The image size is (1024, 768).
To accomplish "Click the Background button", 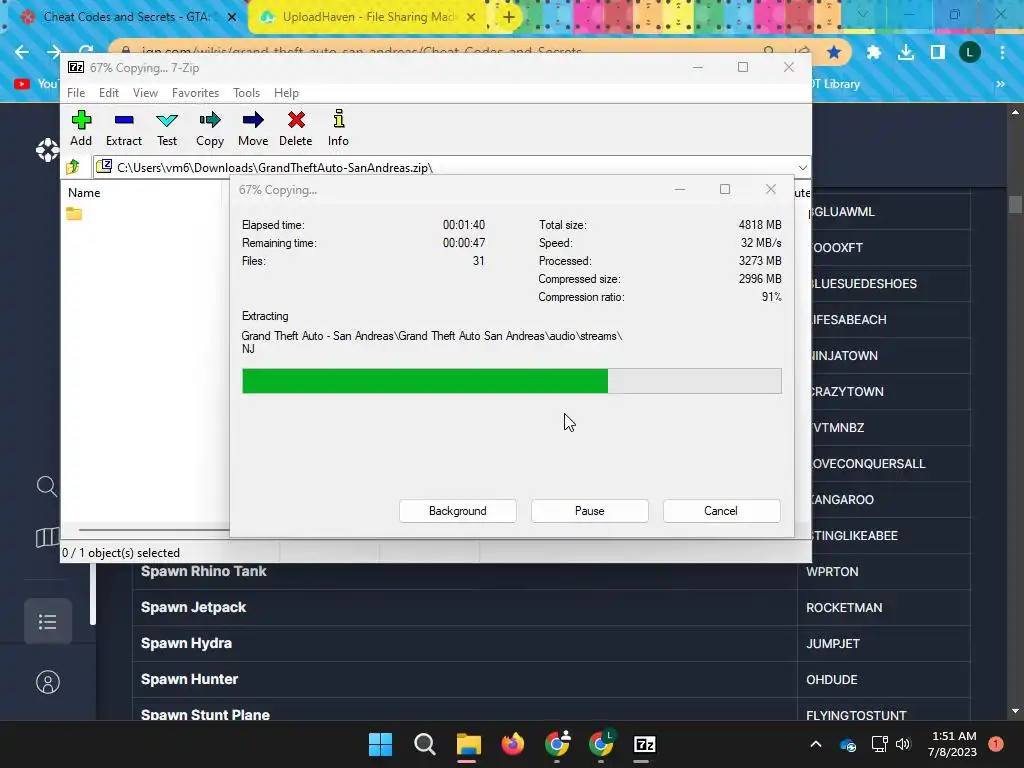I will (458, 511).
